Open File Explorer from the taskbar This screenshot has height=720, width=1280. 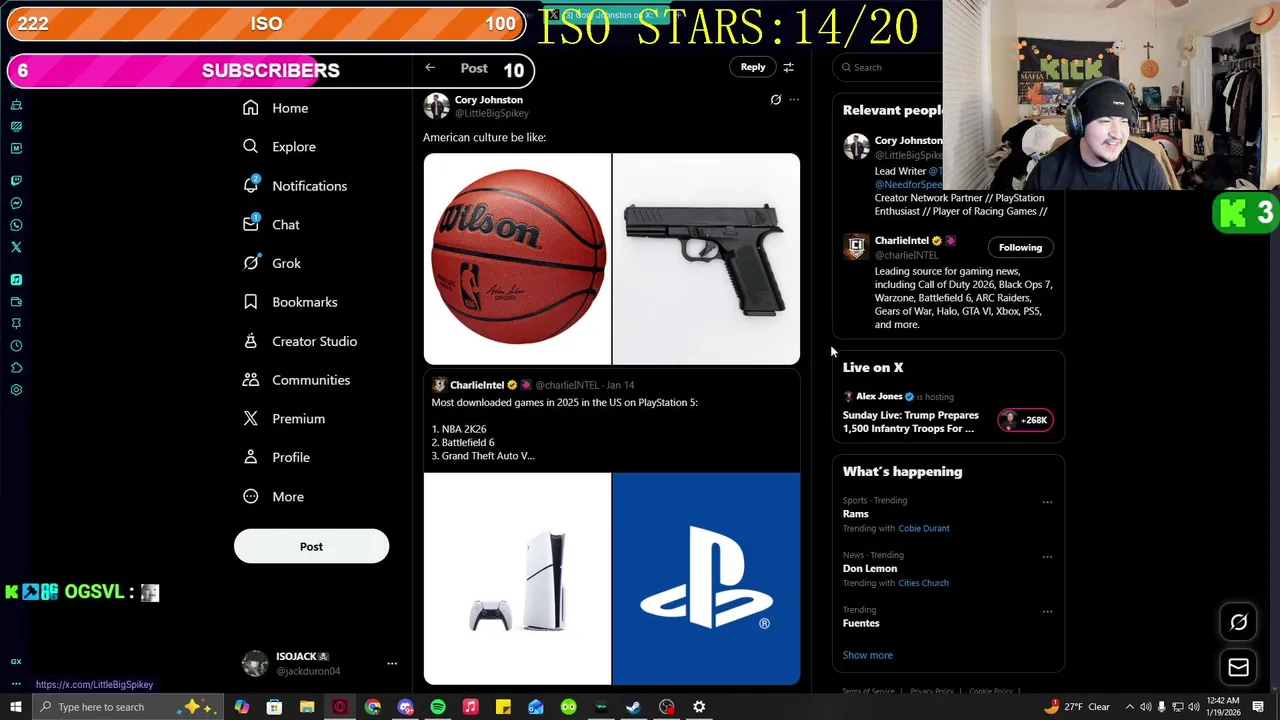click(x=307, y=707)
